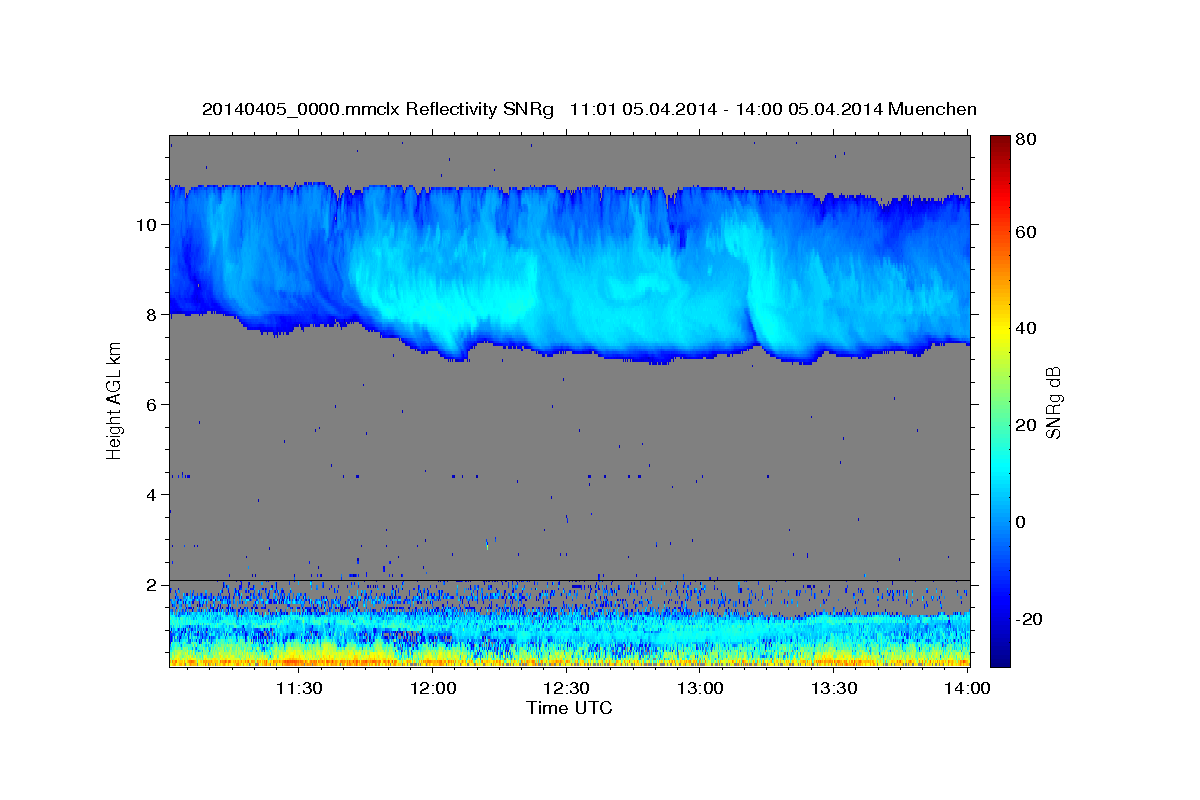Screen dimensions: 1200x800
Task: Click the colorbar value 80
Action: pyautogui.click(x=1025, y=140)
